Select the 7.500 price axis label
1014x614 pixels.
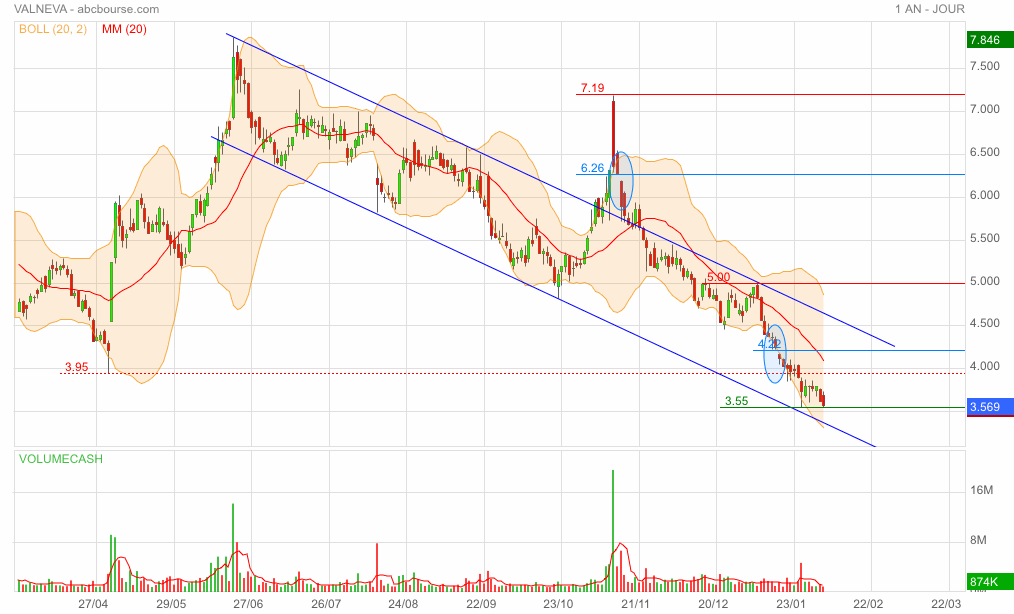[984, 67]
